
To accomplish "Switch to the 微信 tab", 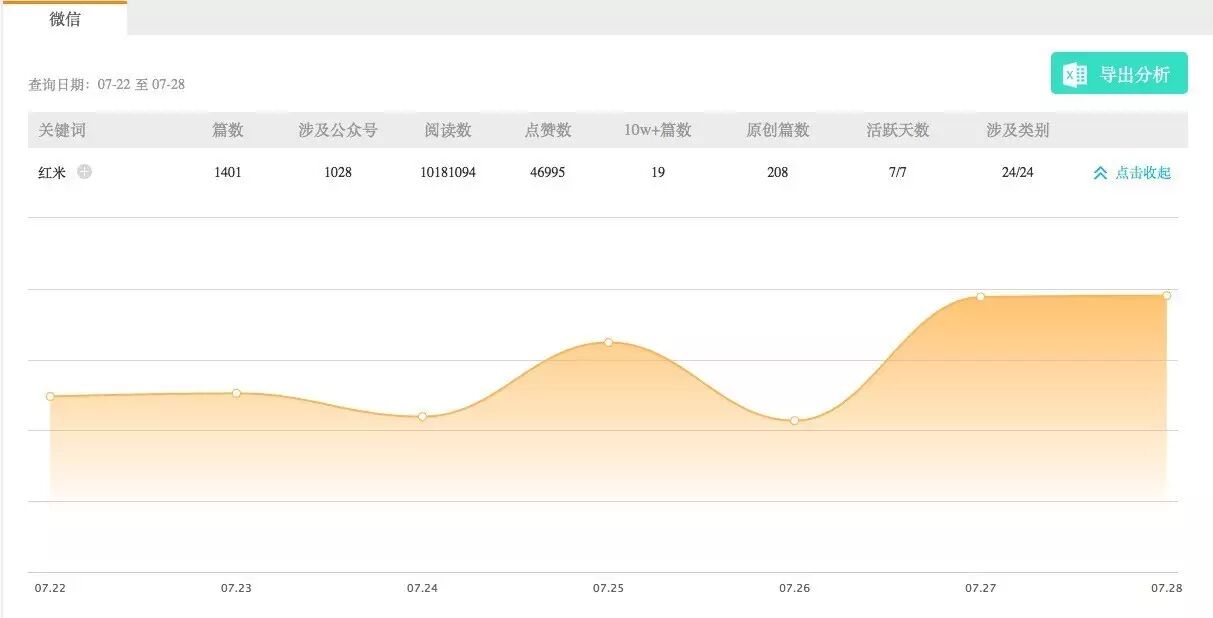I will [65, 19].
